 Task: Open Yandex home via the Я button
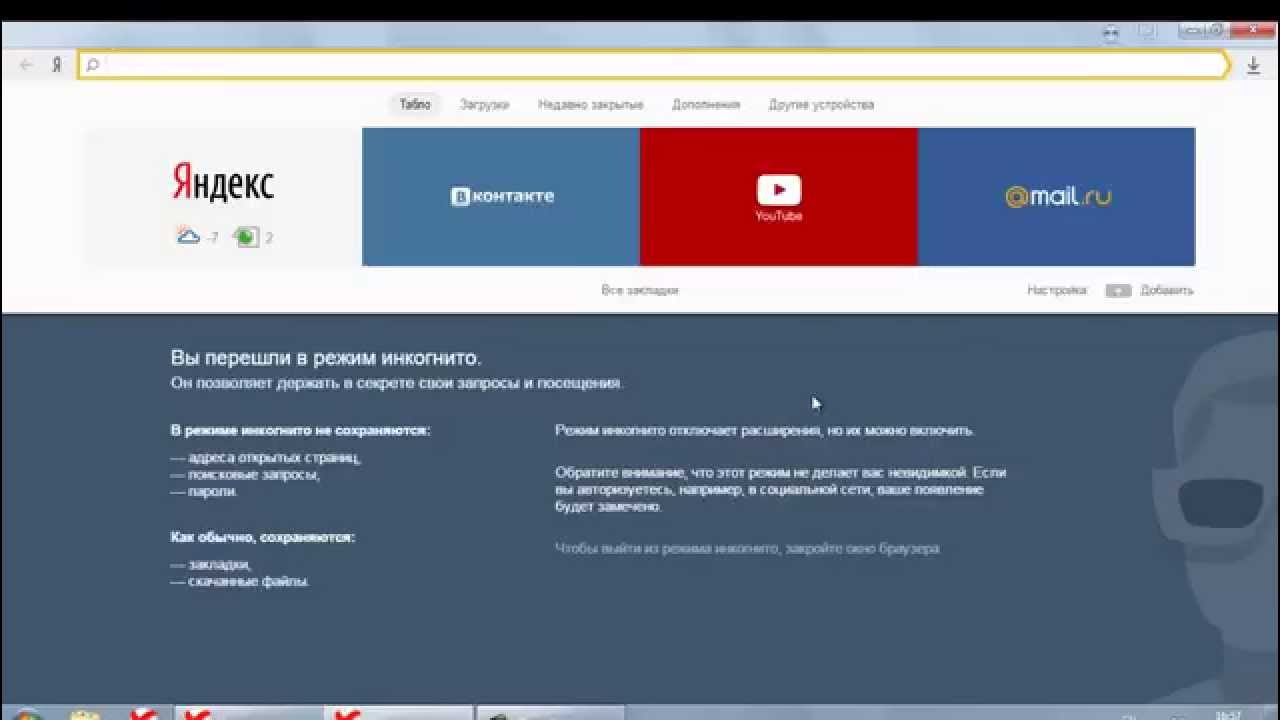pyautogui.click(x=57, y=65)
